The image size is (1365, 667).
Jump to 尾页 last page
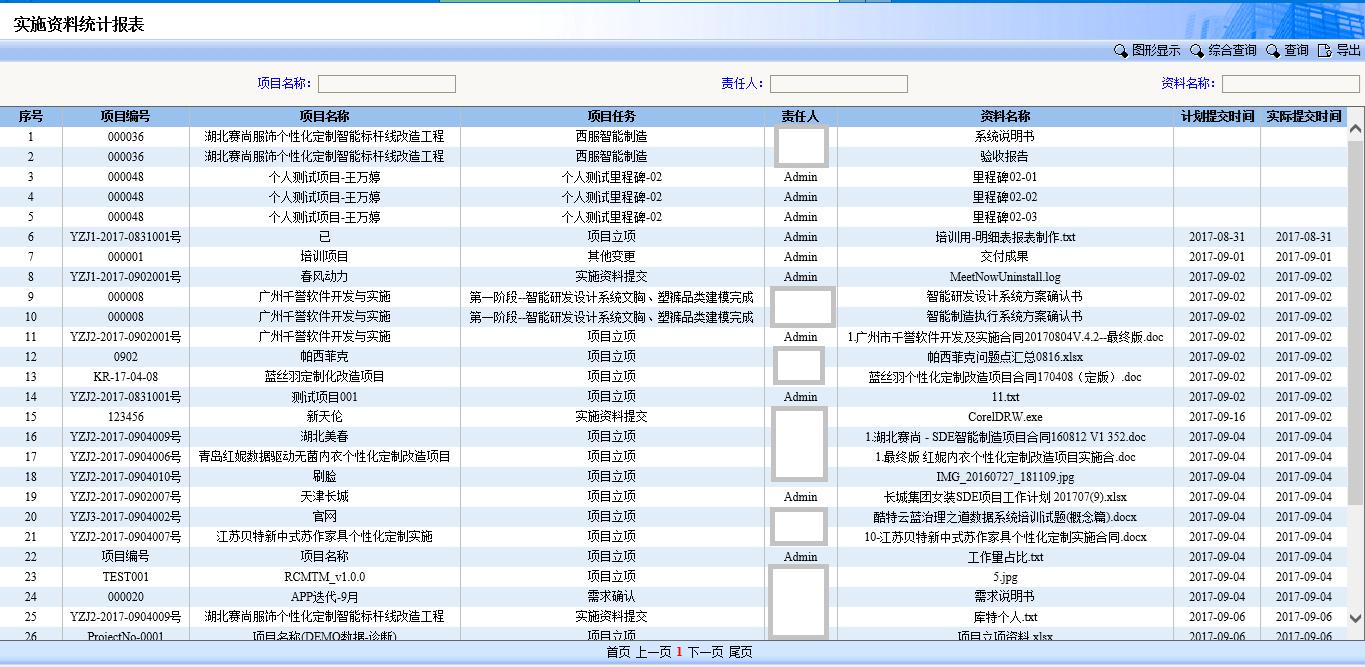740,652
